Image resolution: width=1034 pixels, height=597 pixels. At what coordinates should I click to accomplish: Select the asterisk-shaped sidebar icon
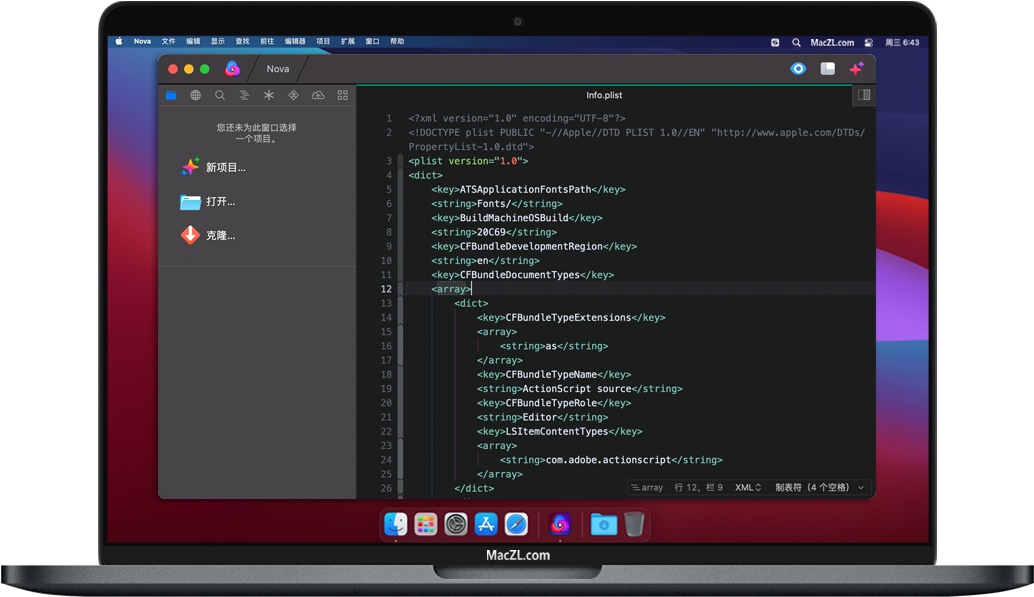(x=268, y=95)
